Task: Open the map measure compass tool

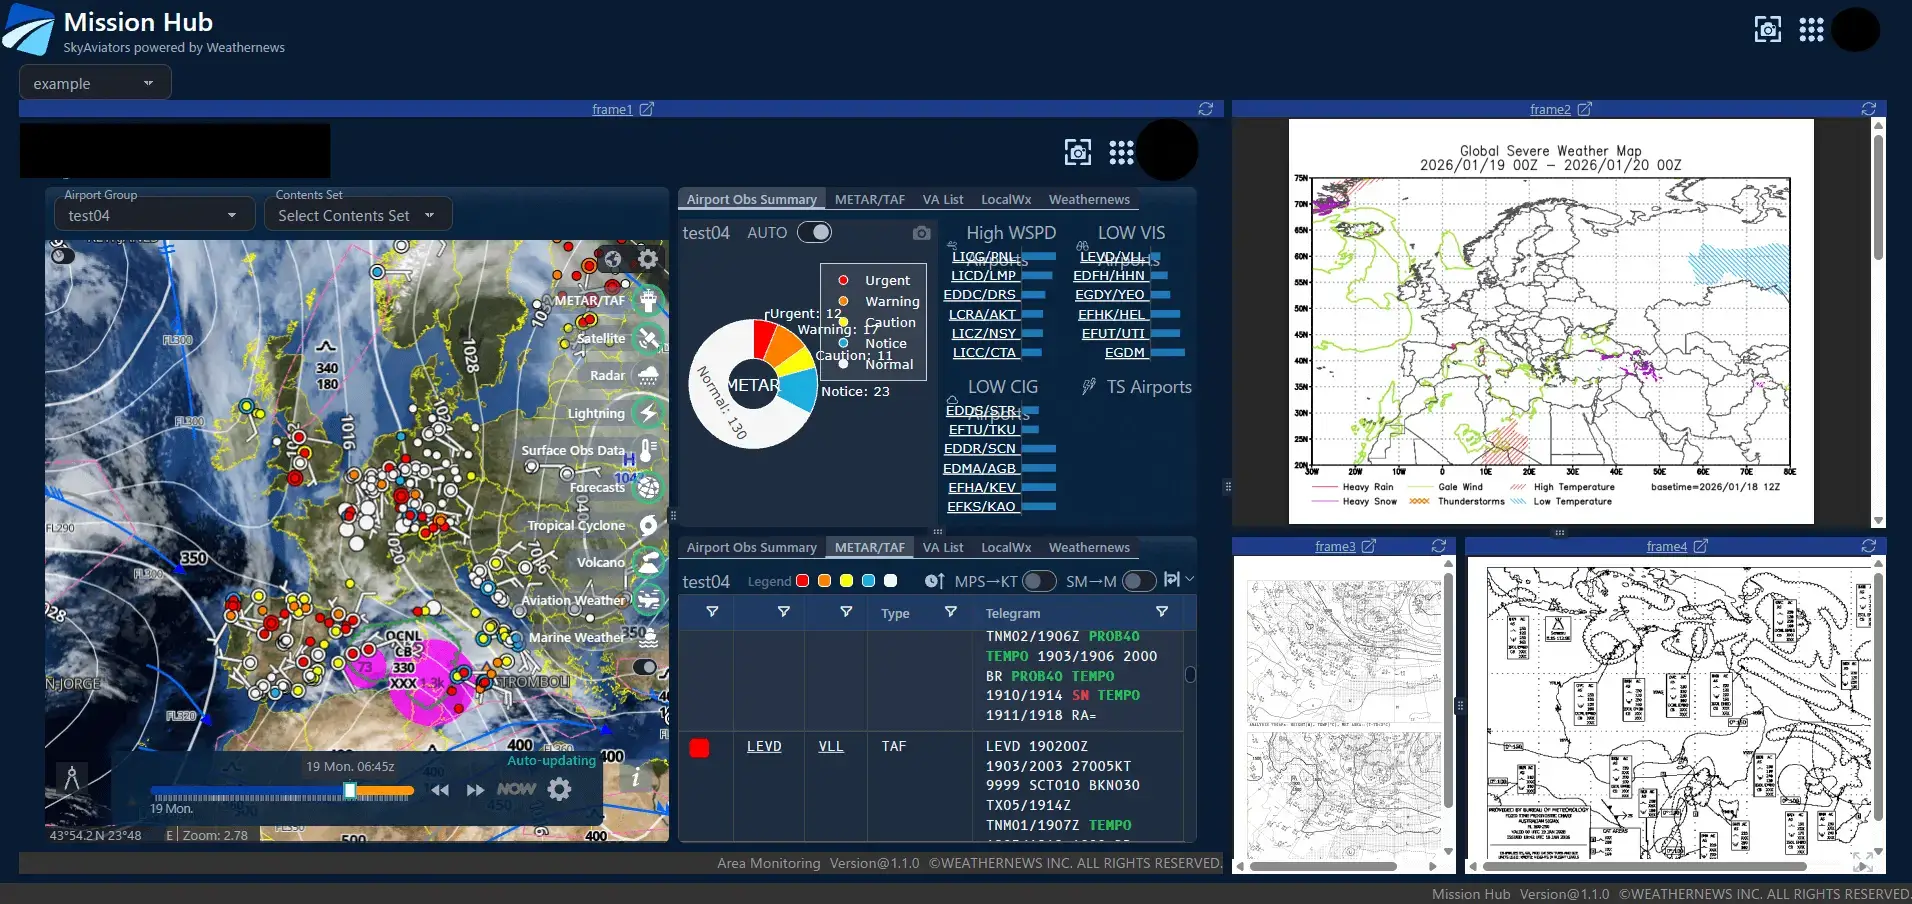Action: click(72, 777)
